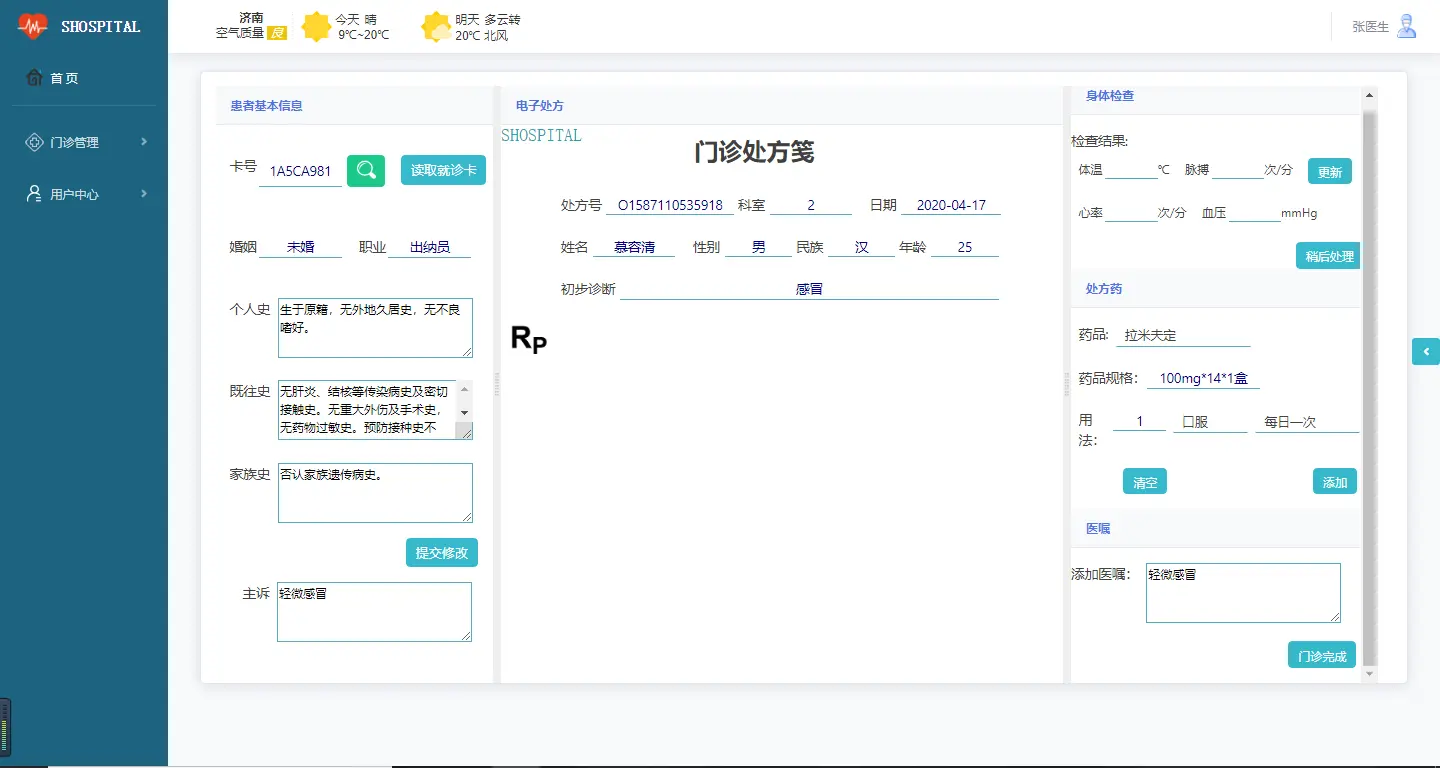Click the person icon beside 用户中心
The image size is (1440, 768).
(35, 193)
